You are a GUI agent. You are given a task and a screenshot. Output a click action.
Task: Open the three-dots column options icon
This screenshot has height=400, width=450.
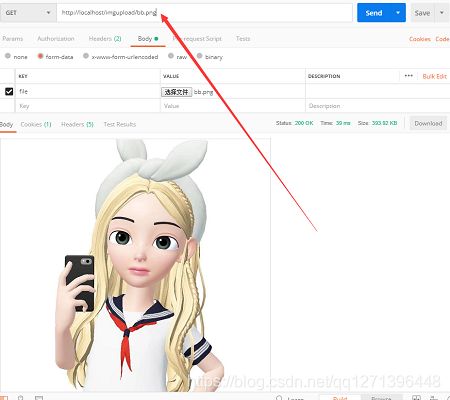tap(409, 76)
